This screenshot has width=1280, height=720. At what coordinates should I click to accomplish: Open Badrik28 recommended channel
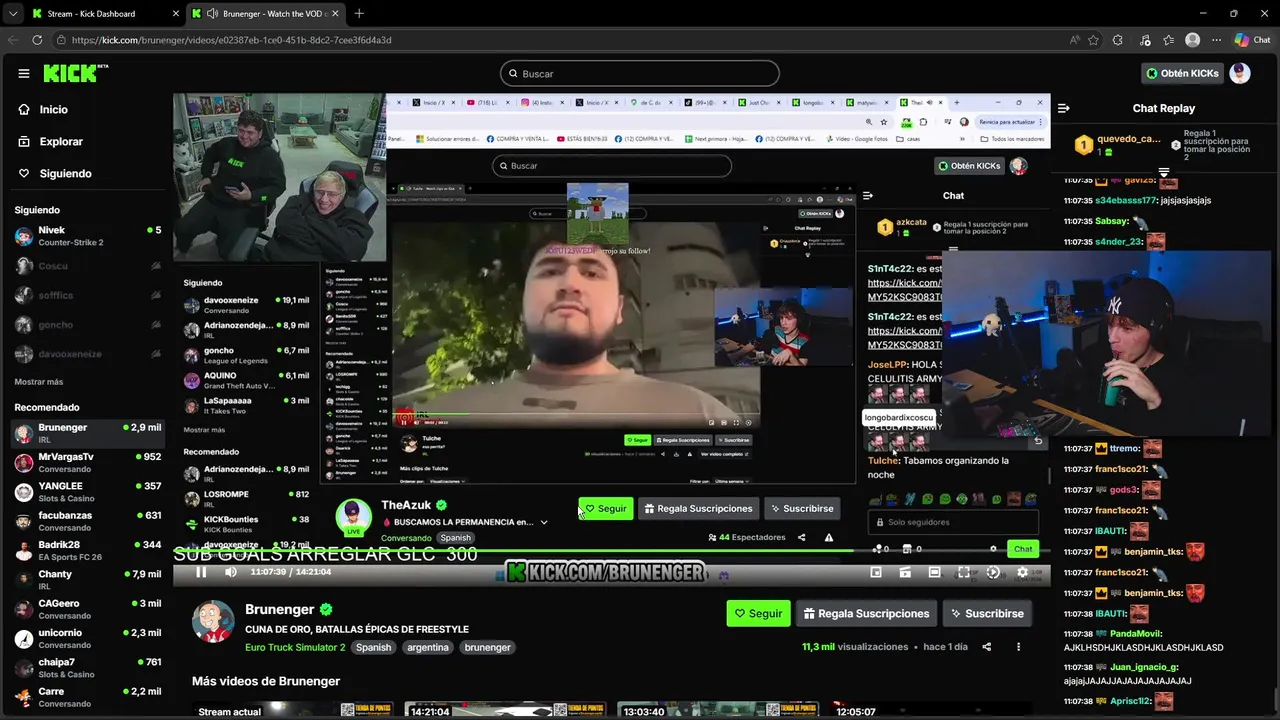[87, 551]
